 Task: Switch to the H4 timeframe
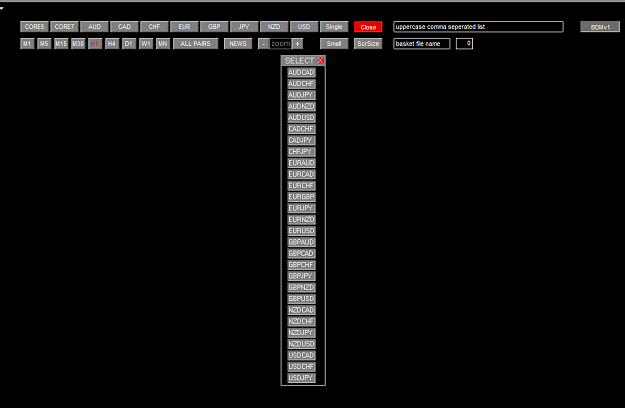(x=112, y=43)
